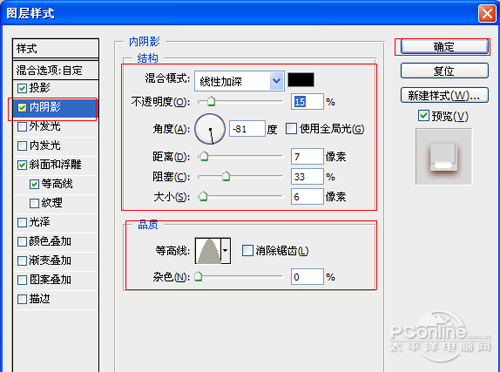Click the angle dial control

pyautogui.click(x=210, y=129)
